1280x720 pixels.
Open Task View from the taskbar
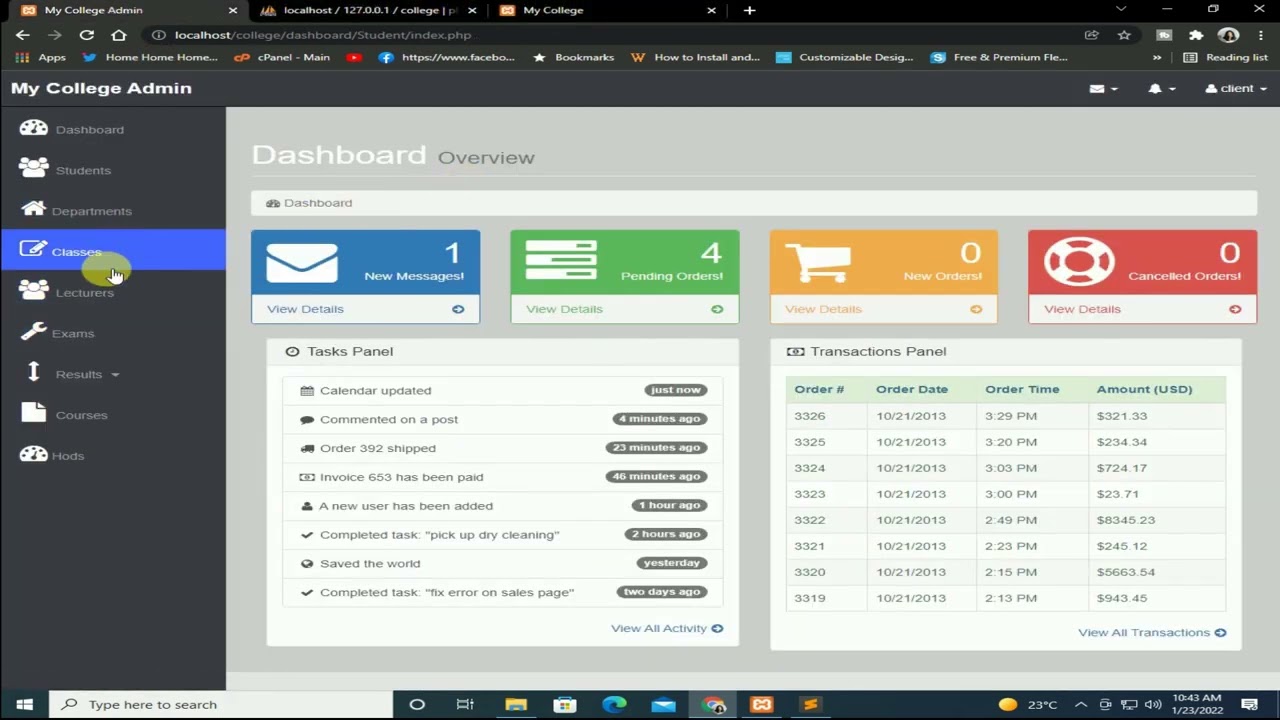click(x=465, y=704)
